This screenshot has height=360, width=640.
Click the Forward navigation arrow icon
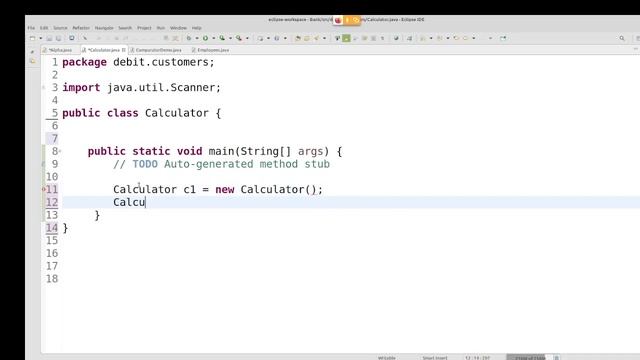point(466,38)
